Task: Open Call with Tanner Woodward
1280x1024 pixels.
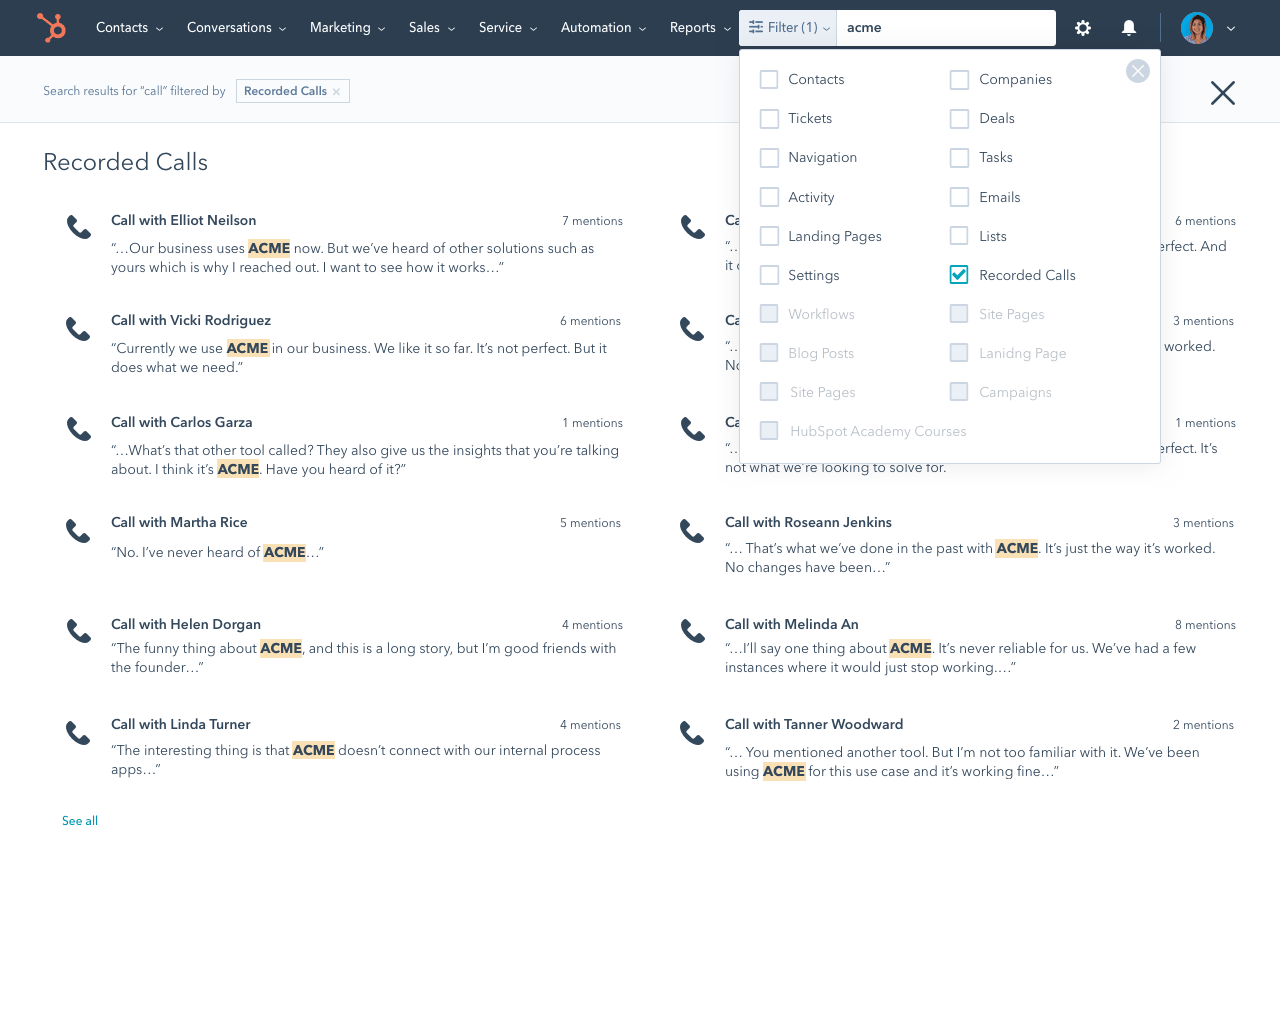Action: (814, 724)
